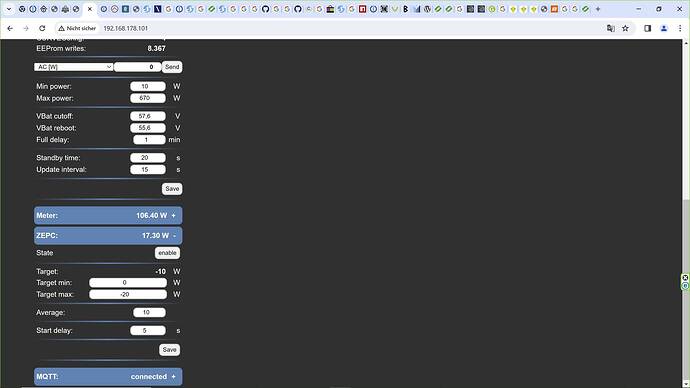Viewport: 690px width, 388px height.
Task: Open the AC [W] dropdown
Action: 73,67
